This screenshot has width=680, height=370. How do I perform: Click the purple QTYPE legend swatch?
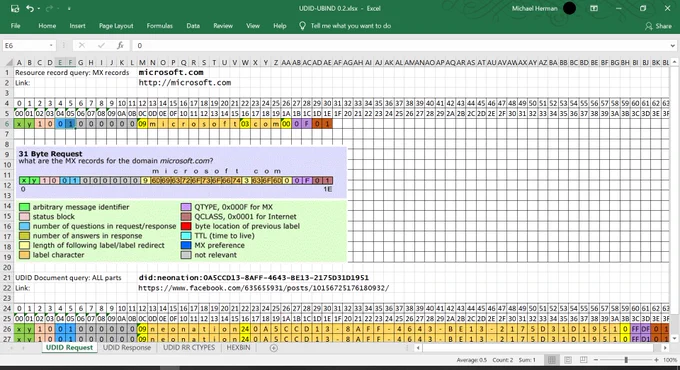pyautogui.click(x=186, y=207)
